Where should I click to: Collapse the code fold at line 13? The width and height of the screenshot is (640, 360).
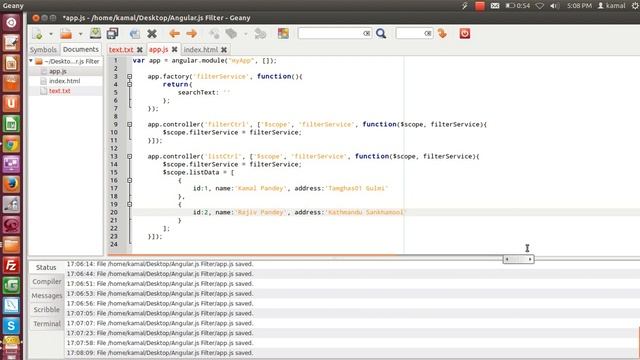tap(129, 156)
